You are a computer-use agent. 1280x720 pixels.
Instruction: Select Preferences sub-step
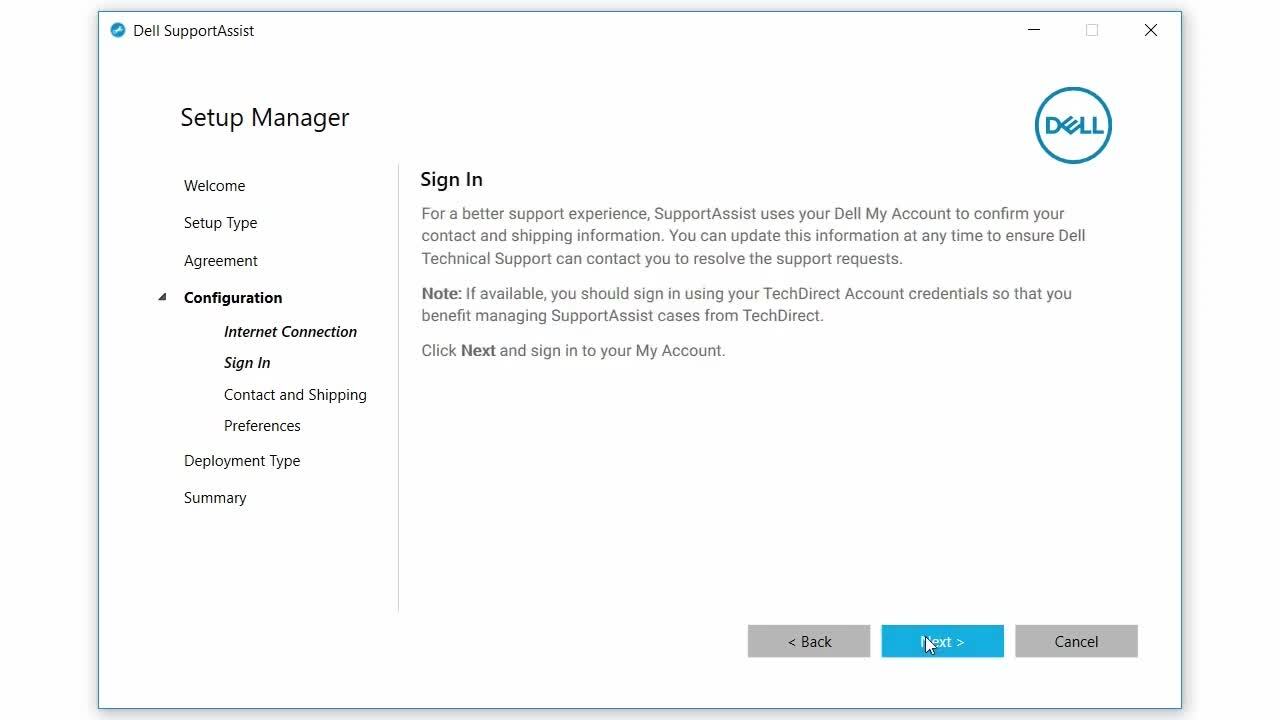[262, 426]
